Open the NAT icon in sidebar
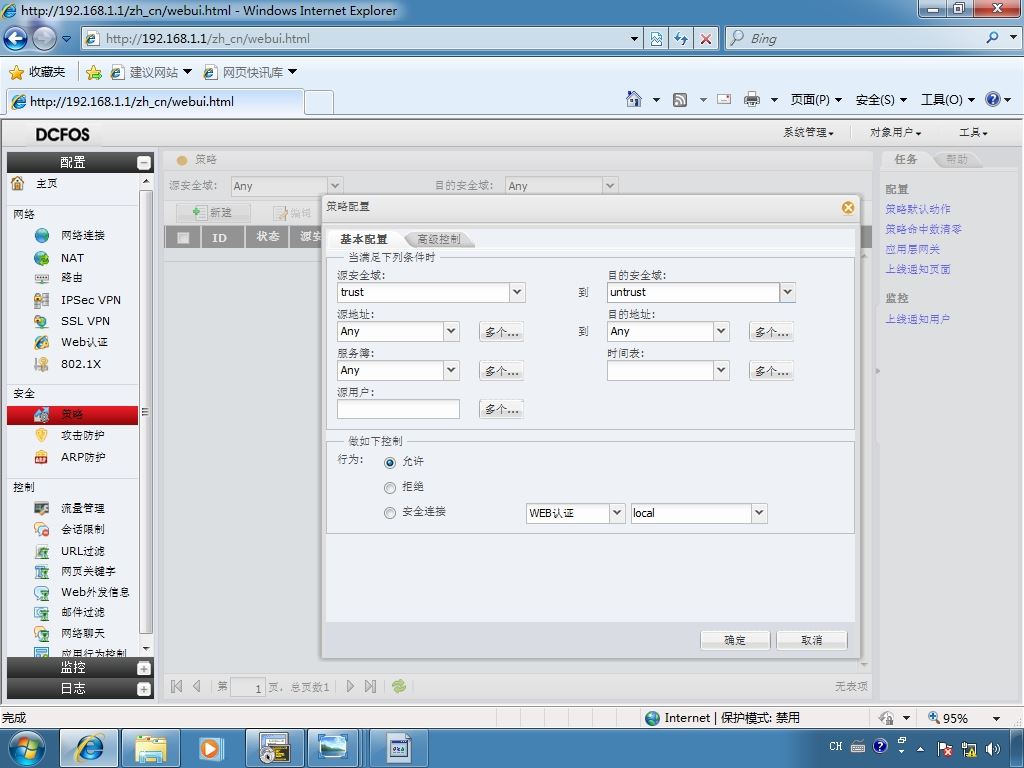Viewport: 1024px width, 768px height. (42, 258)
